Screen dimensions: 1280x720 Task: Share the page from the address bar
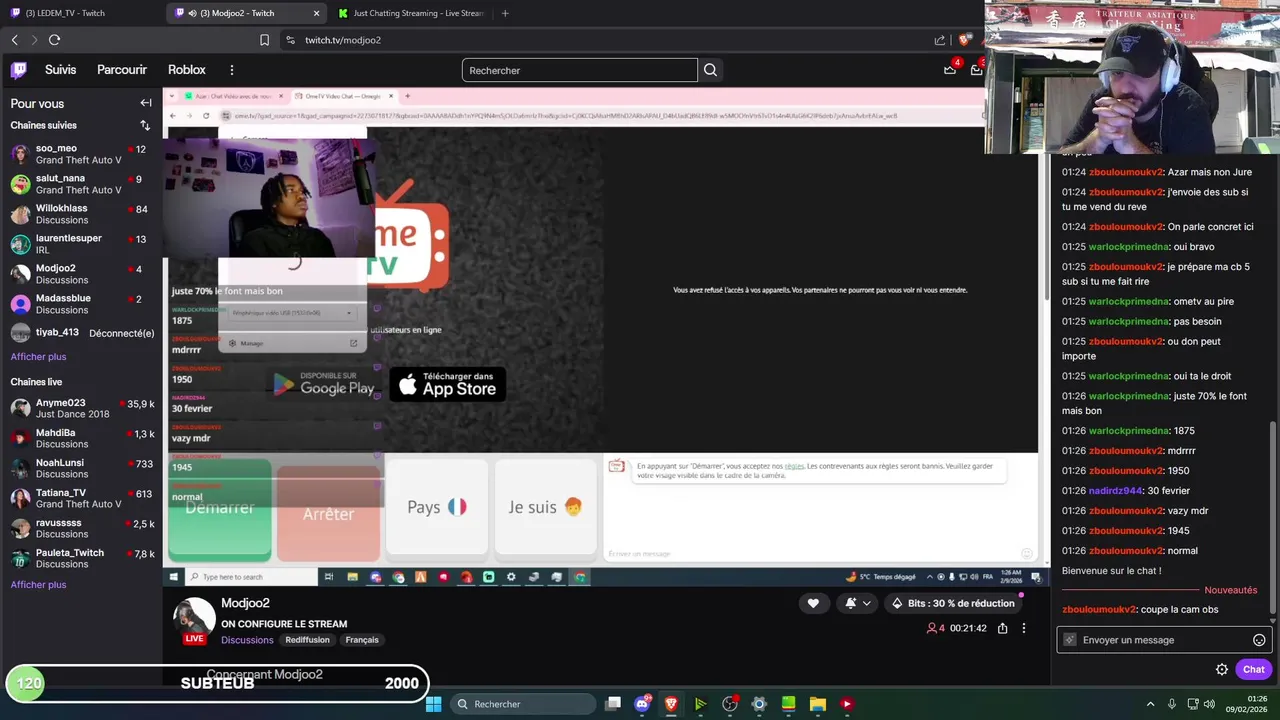pos(940,40)
